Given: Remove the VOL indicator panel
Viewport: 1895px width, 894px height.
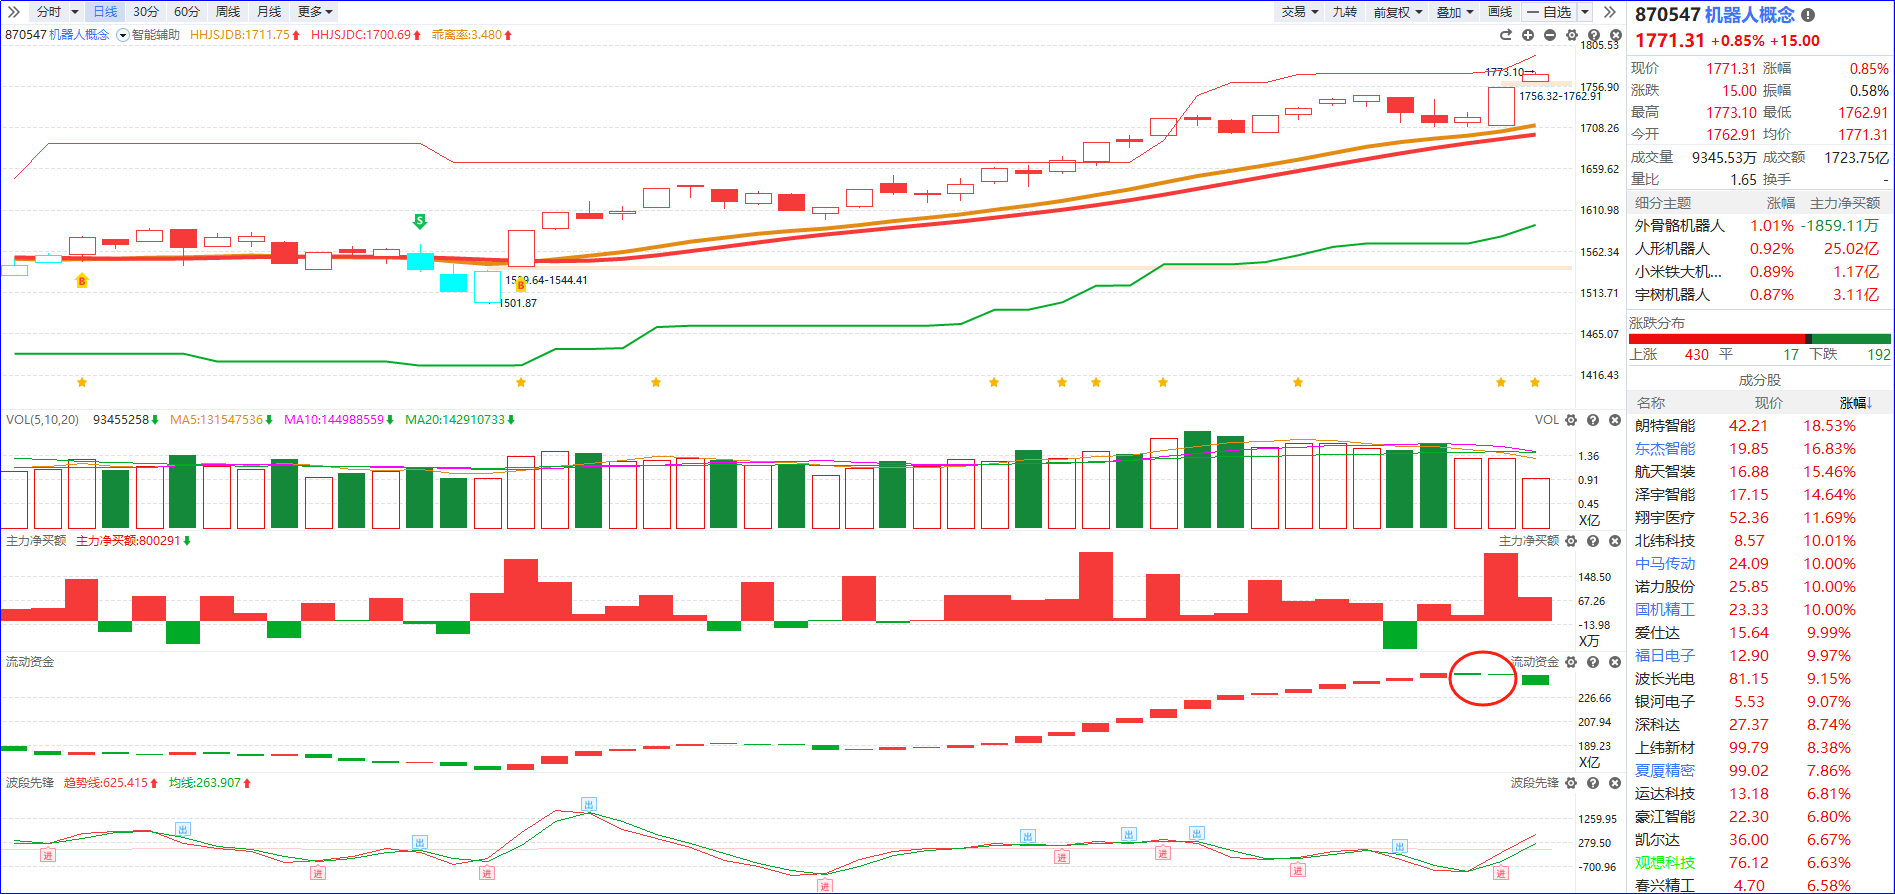Looking at the screenshot, I should pos(1615,420).
